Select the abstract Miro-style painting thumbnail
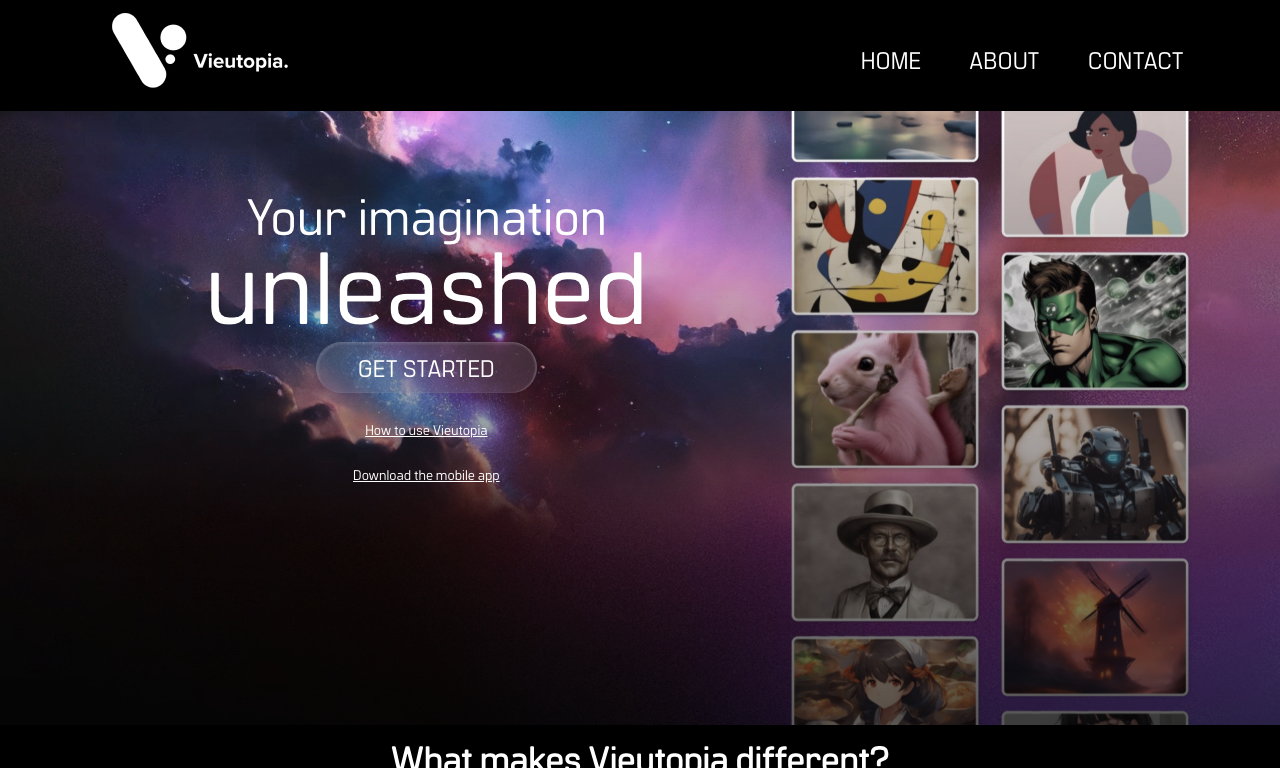This screenshot has height=768, width=1280. point(885,246)
